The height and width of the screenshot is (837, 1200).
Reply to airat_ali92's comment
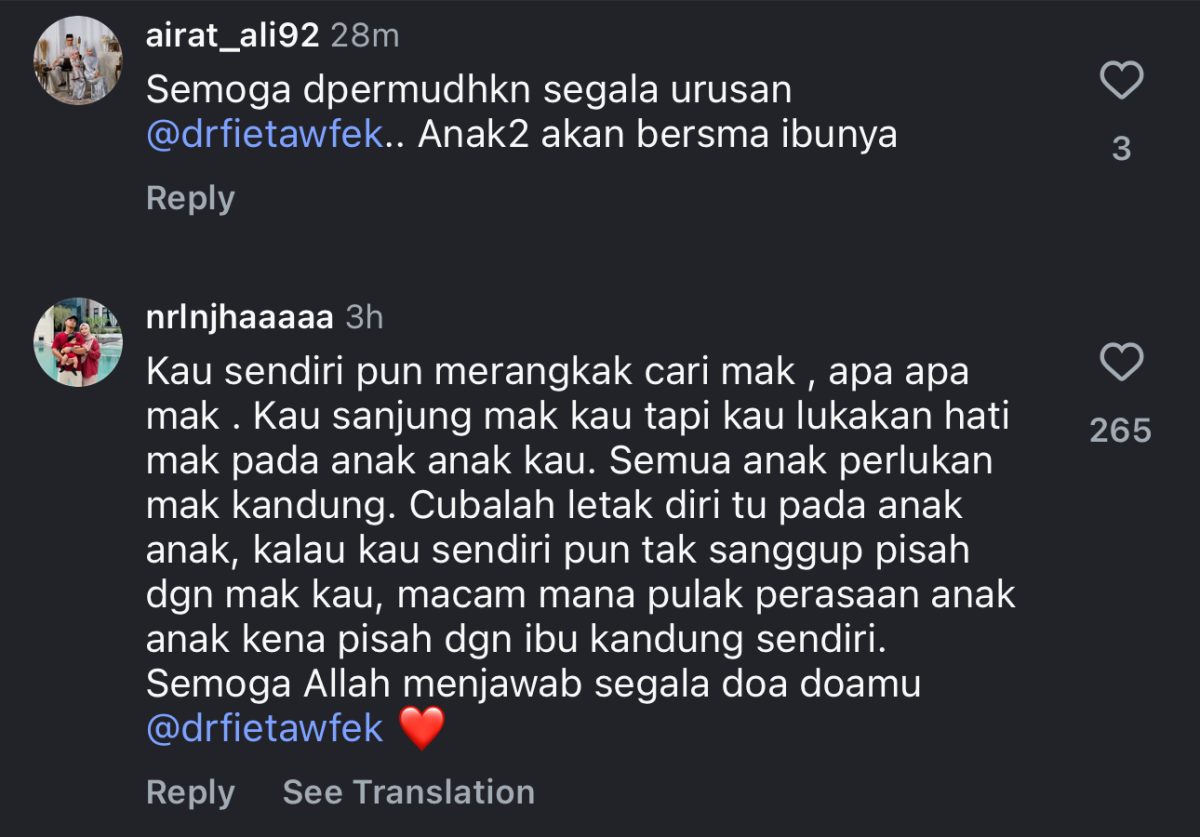[190, 198]
